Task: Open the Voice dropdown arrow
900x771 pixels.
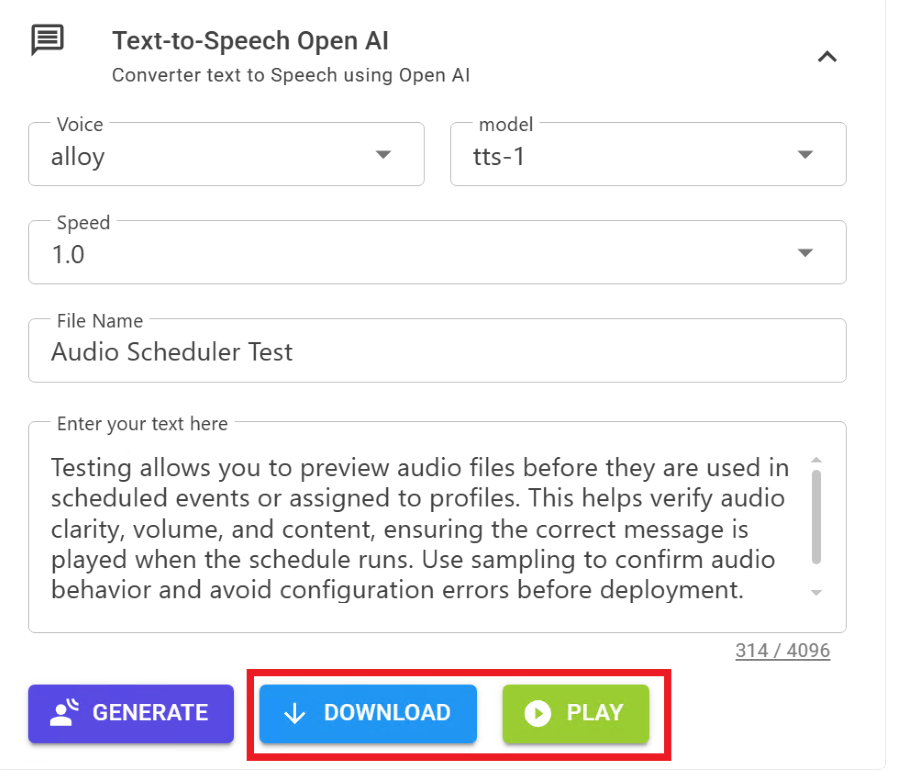Action: tap(382, 155)
